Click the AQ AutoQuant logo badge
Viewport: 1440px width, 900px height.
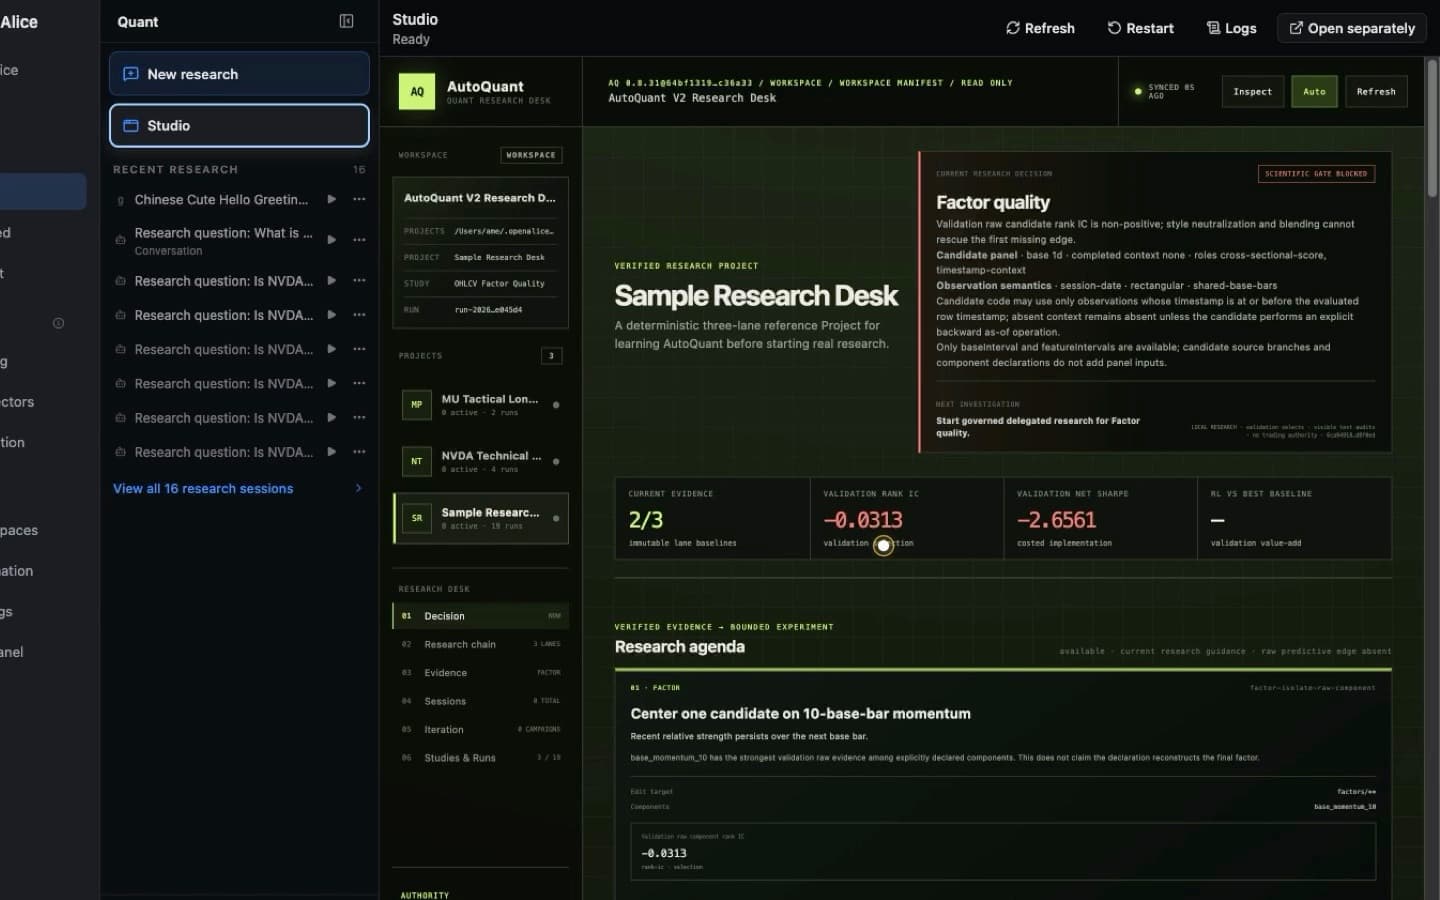pos(417,91)
